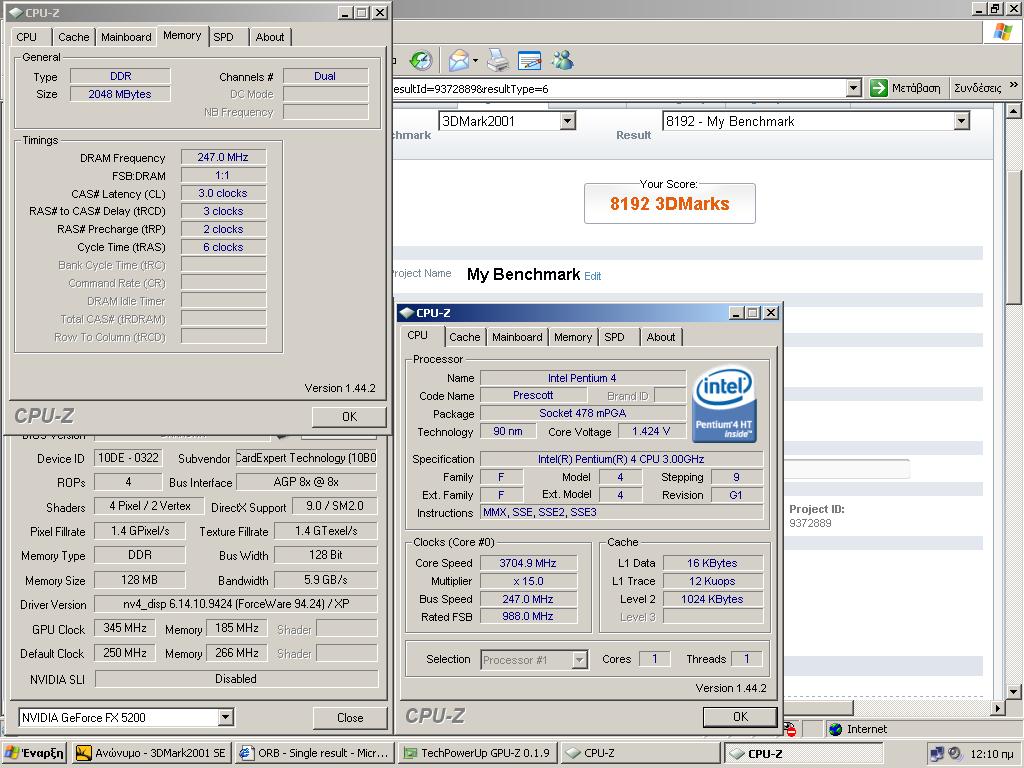
Task: Open the Processor #1 selection dropdown
Action: click(x=579, y=660)
